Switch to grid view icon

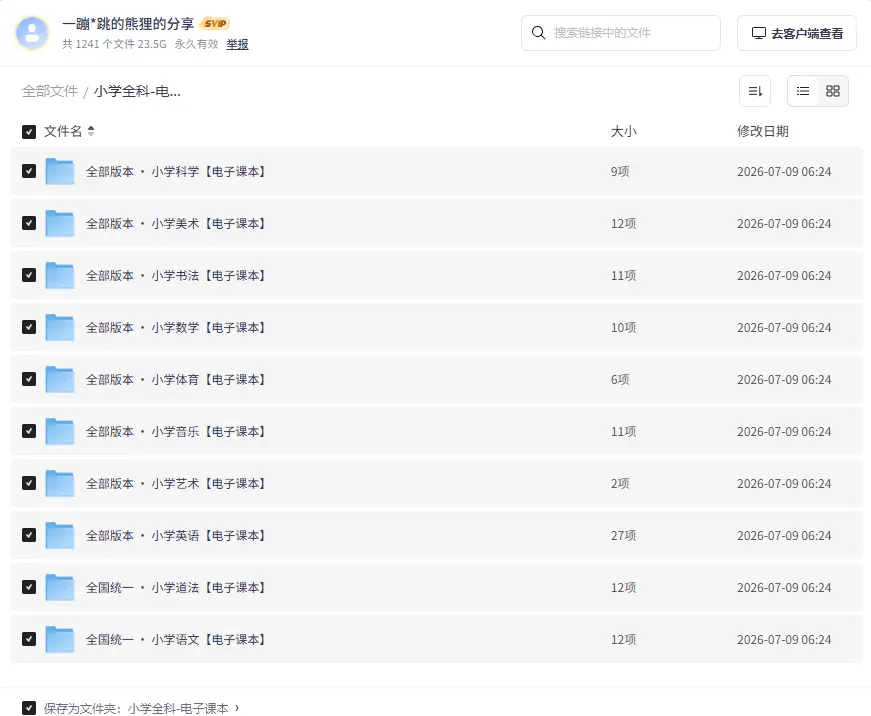(x=833, y=91)
